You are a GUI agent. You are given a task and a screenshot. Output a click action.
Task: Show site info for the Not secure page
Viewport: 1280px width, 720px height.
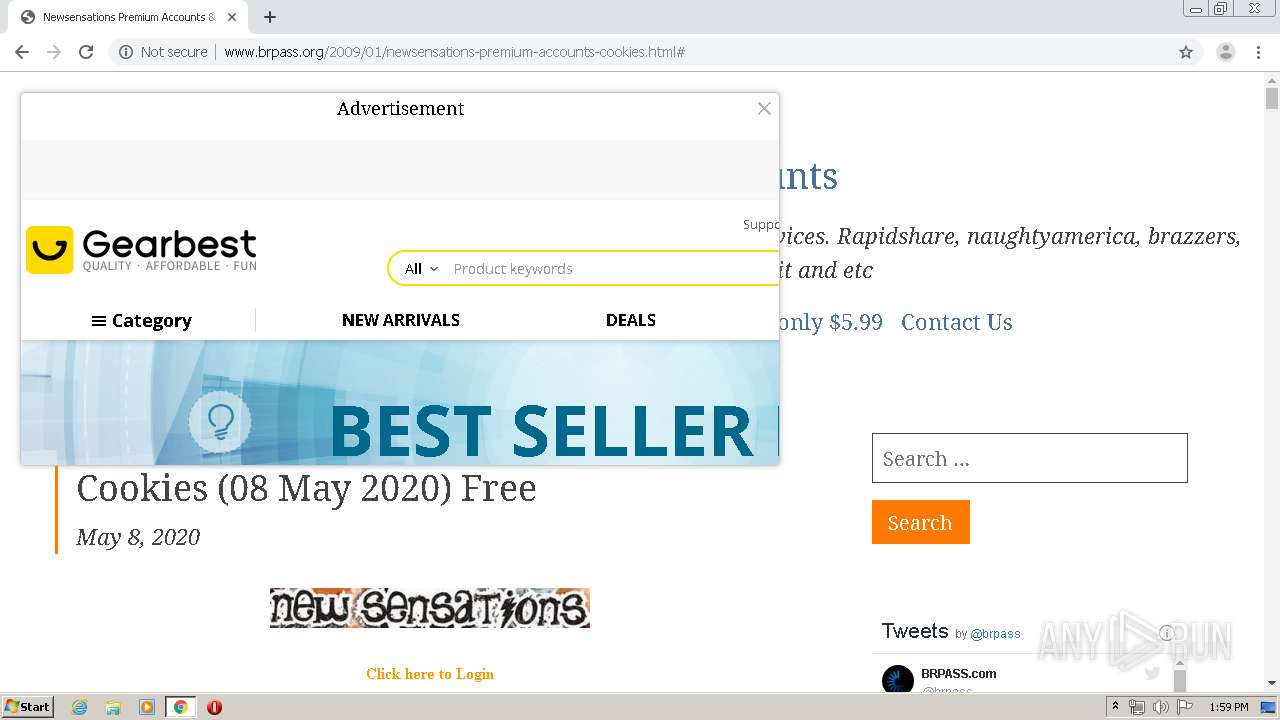point(163,52)
